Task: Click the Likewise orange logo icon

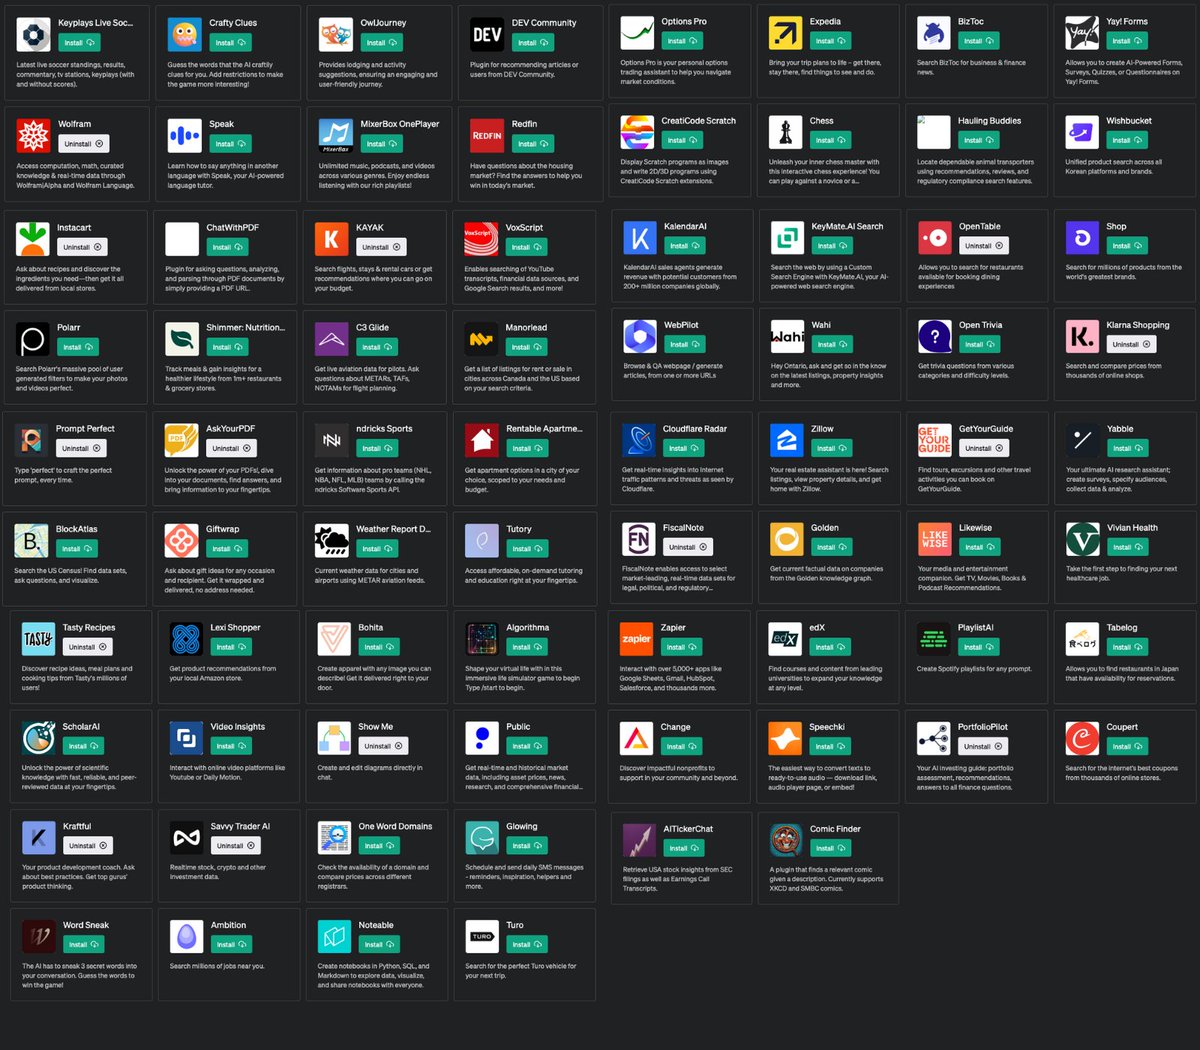Action: coord(935,539)
